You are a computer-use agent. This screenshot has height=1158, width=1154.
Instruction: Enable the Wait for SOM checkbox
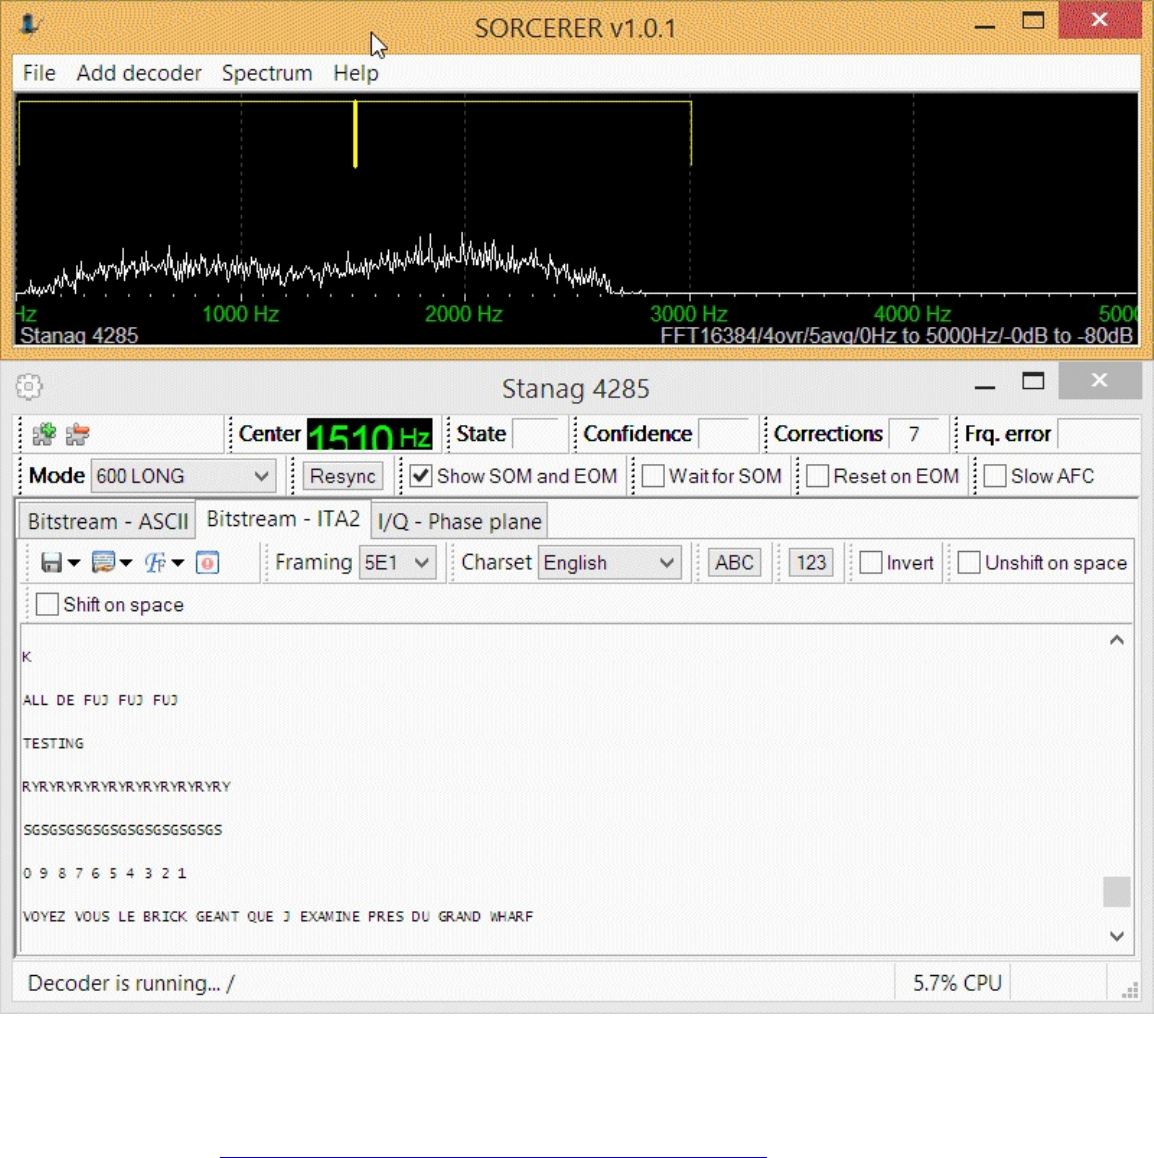[653, 476]
